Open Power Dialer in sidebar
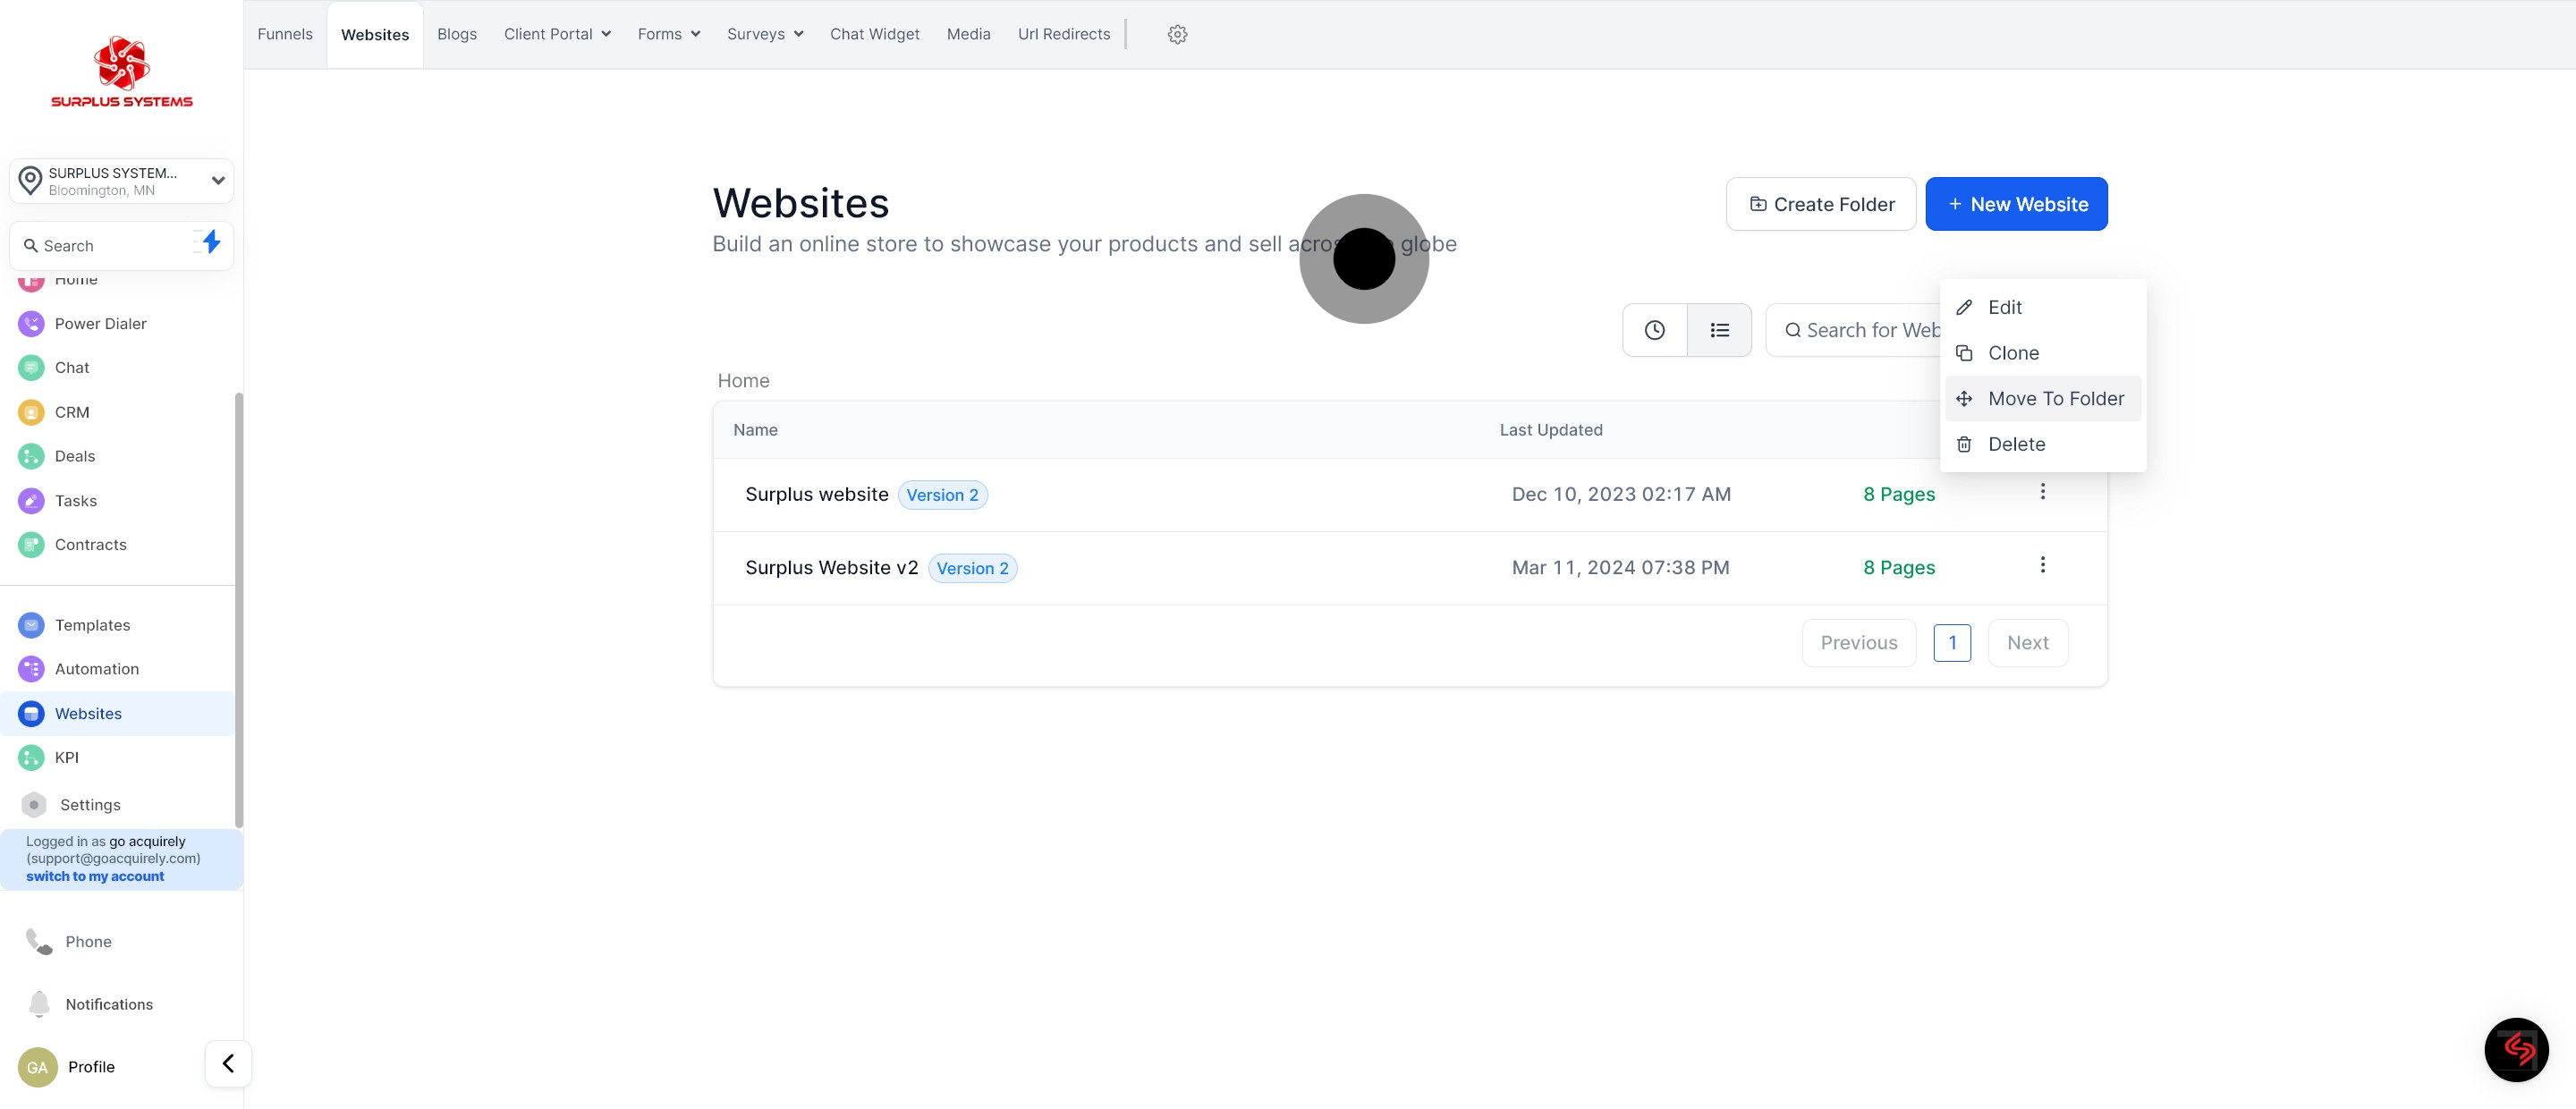The height and width of the screenshot is (1109, 2576). pyautogui.click(x=100, y=324)
